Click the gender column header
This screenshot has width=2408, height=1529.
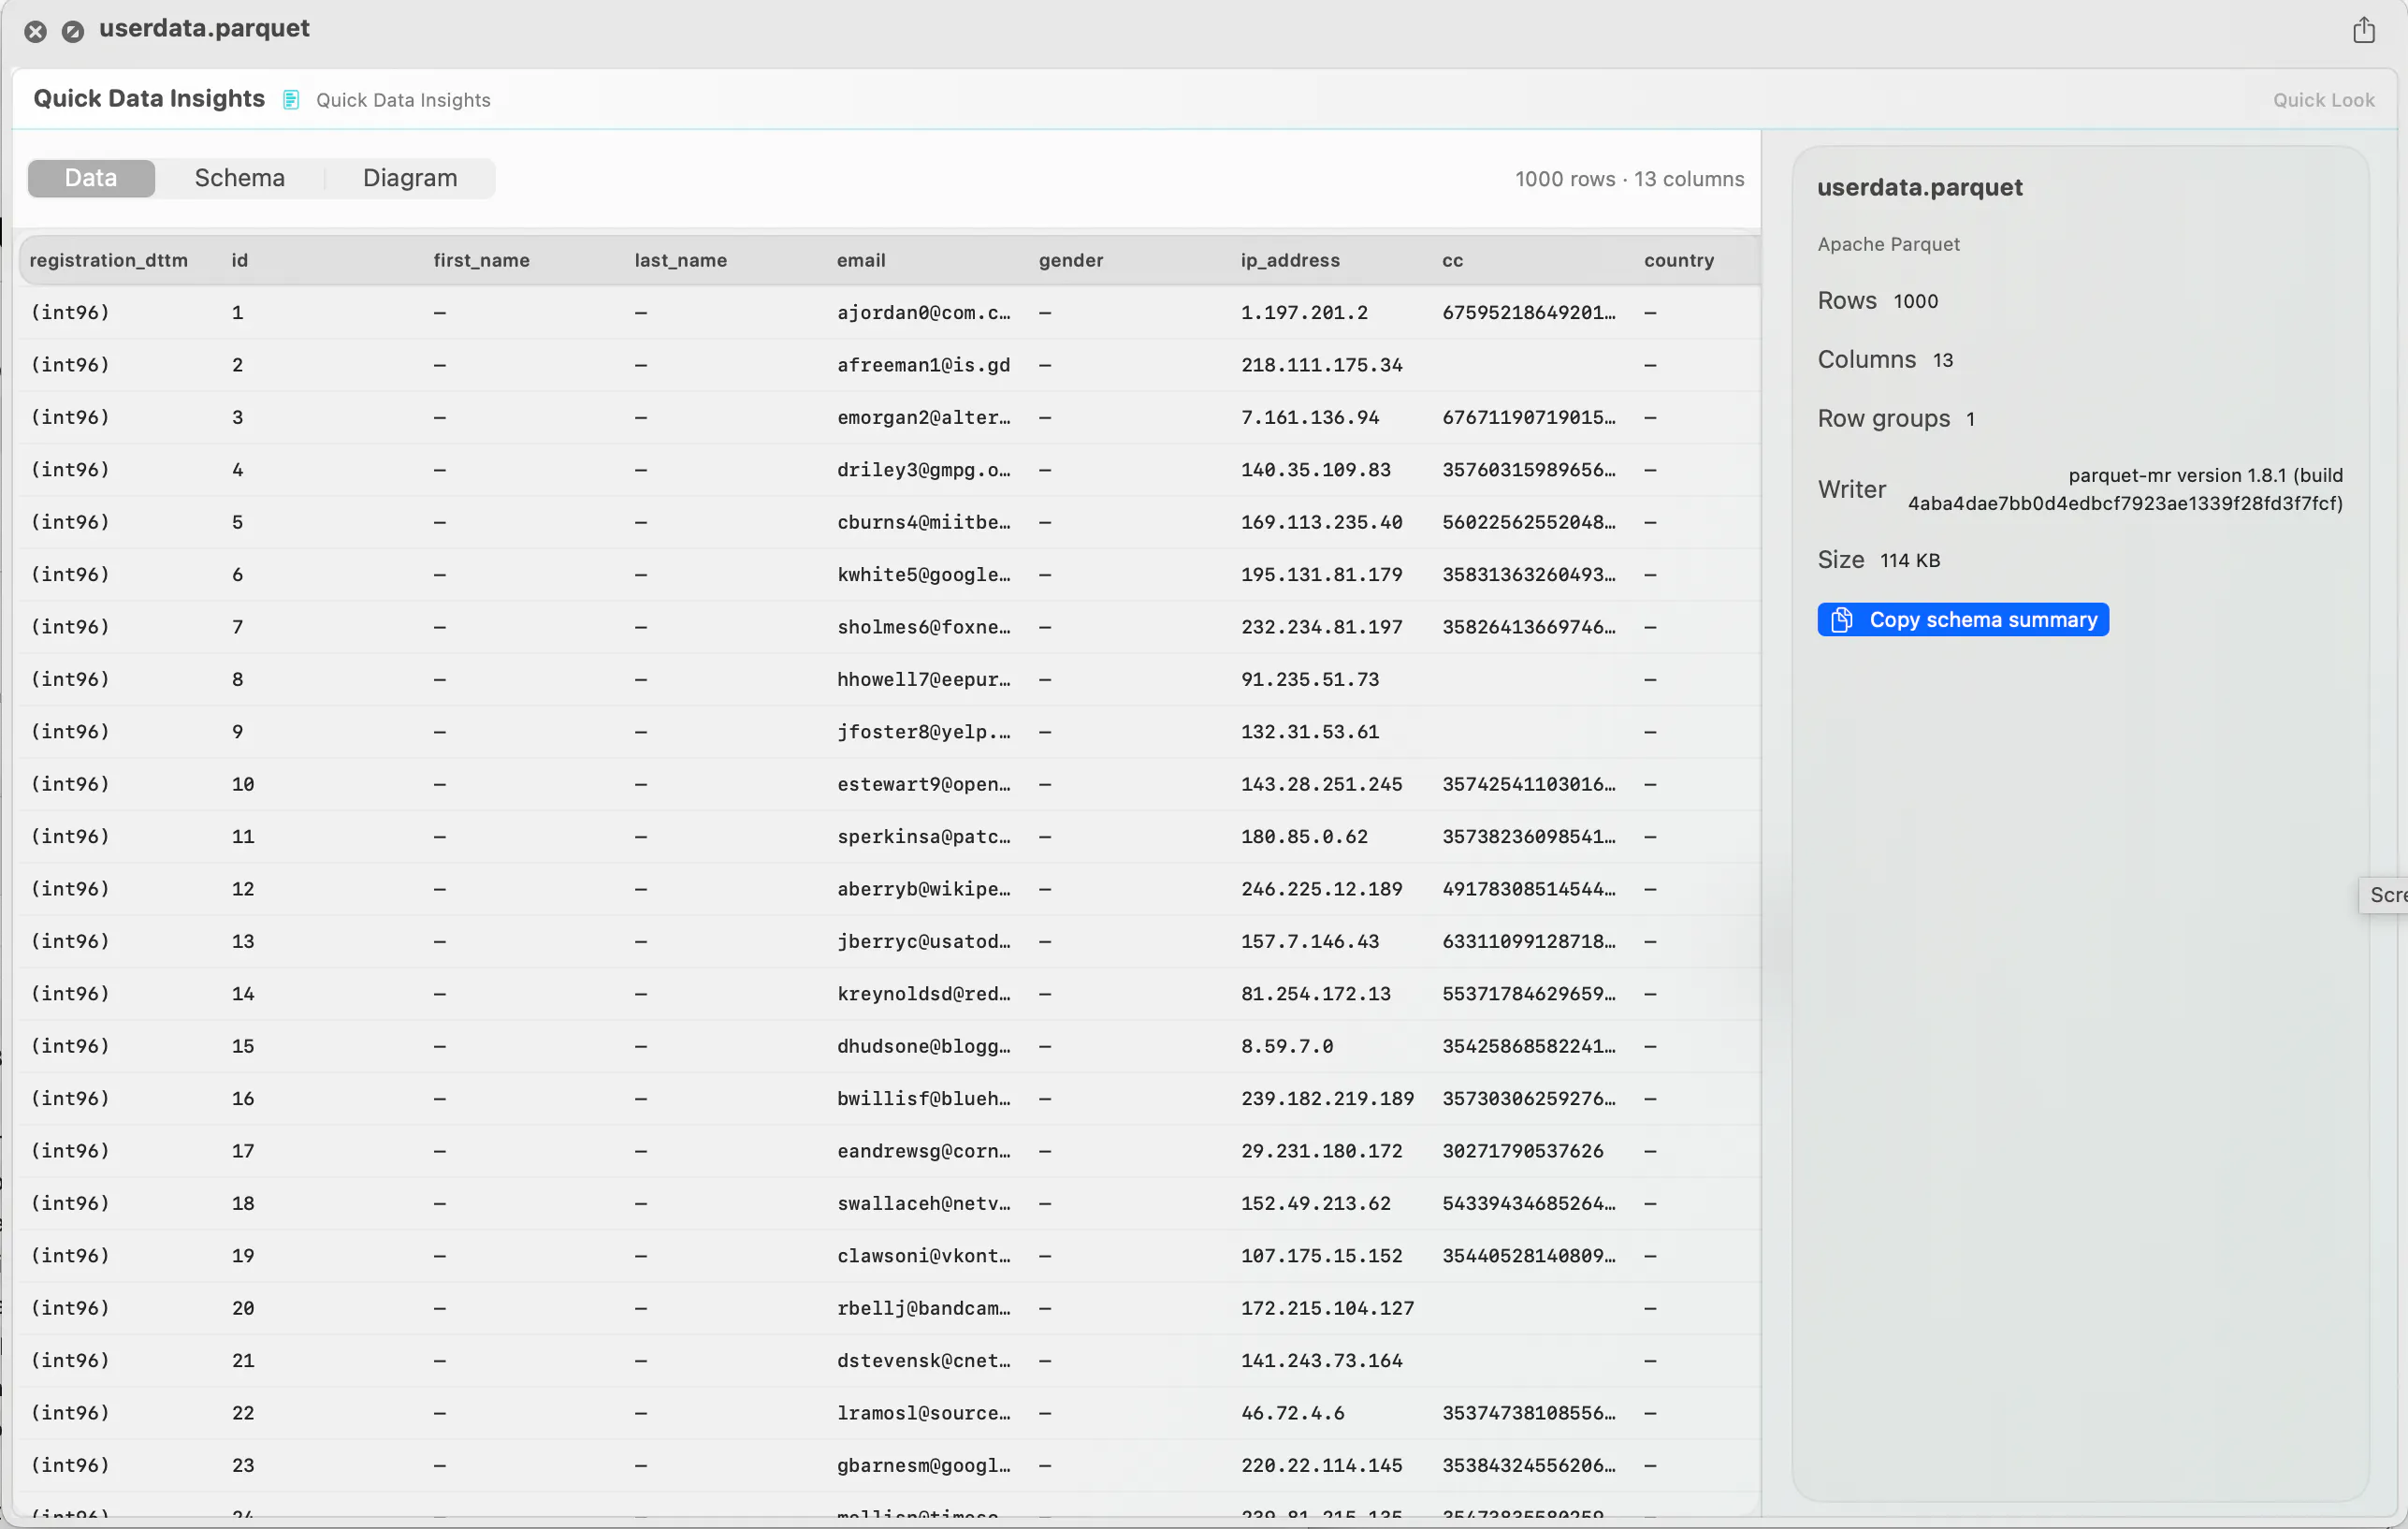tap(1071, 260)
